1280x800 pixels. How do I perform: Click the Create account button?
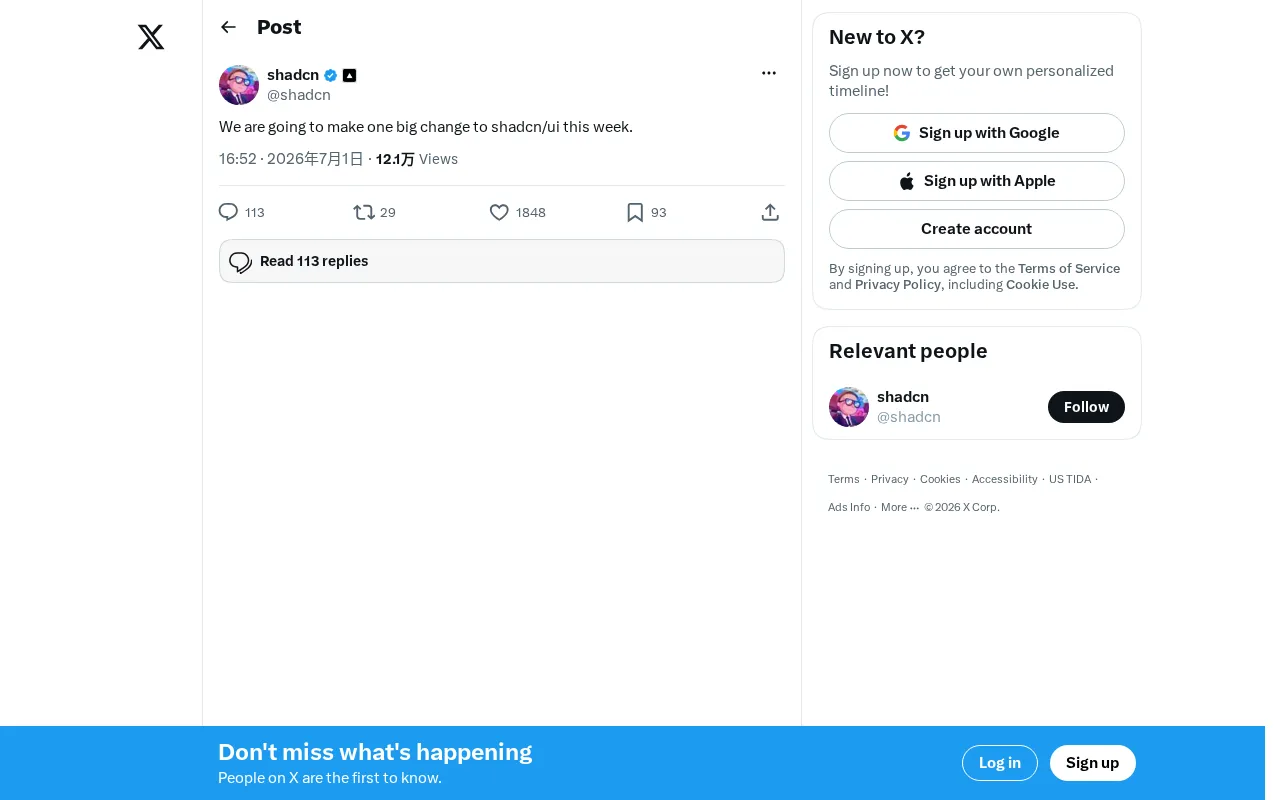[x=977, y=229]
